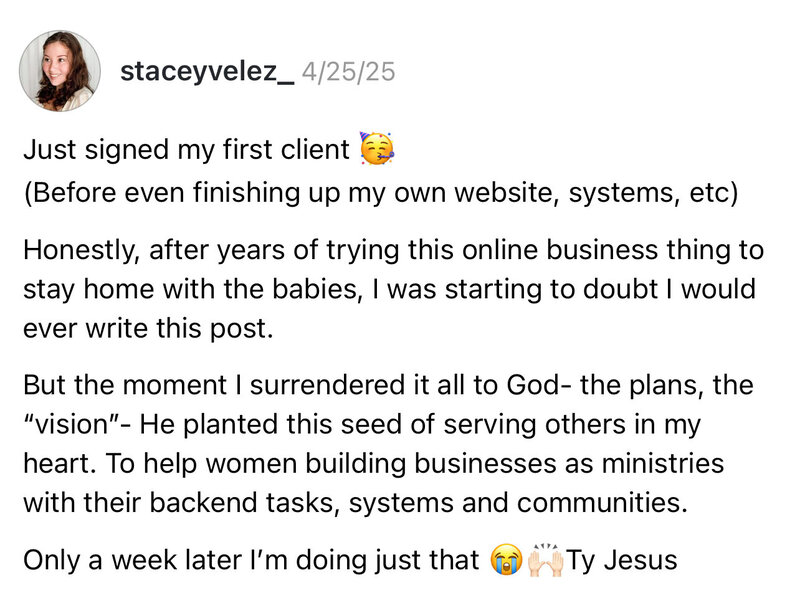Click the line starting 'But the moment I surrendered'
This screenshot has height=593, width=800.
pos(388,385)
